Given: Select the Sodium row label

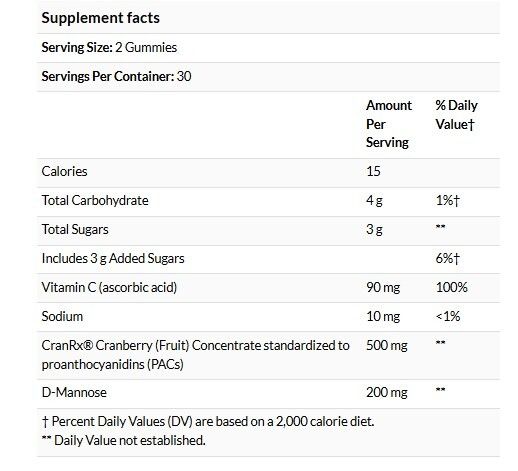Looking at the screenshot, I should tap(62, 316).
